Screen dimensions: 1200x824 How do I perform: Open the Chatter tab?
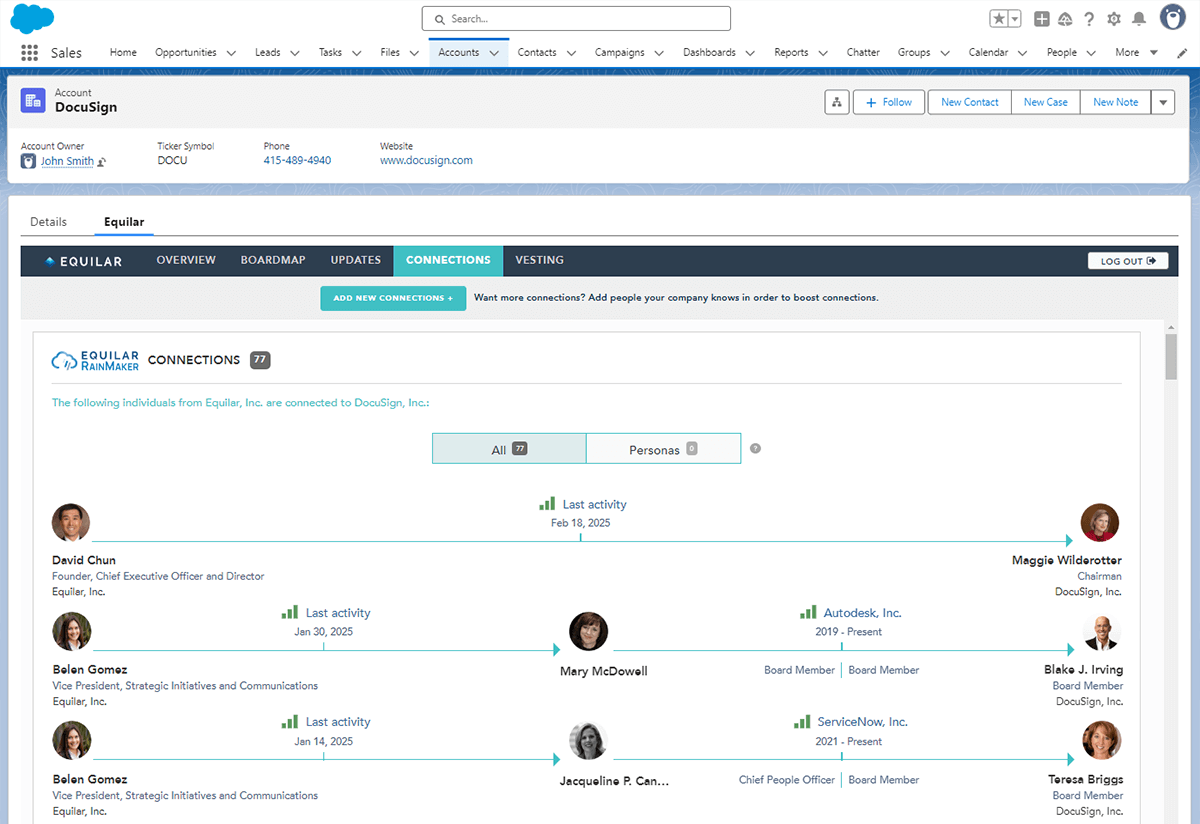tap(863, 53)
